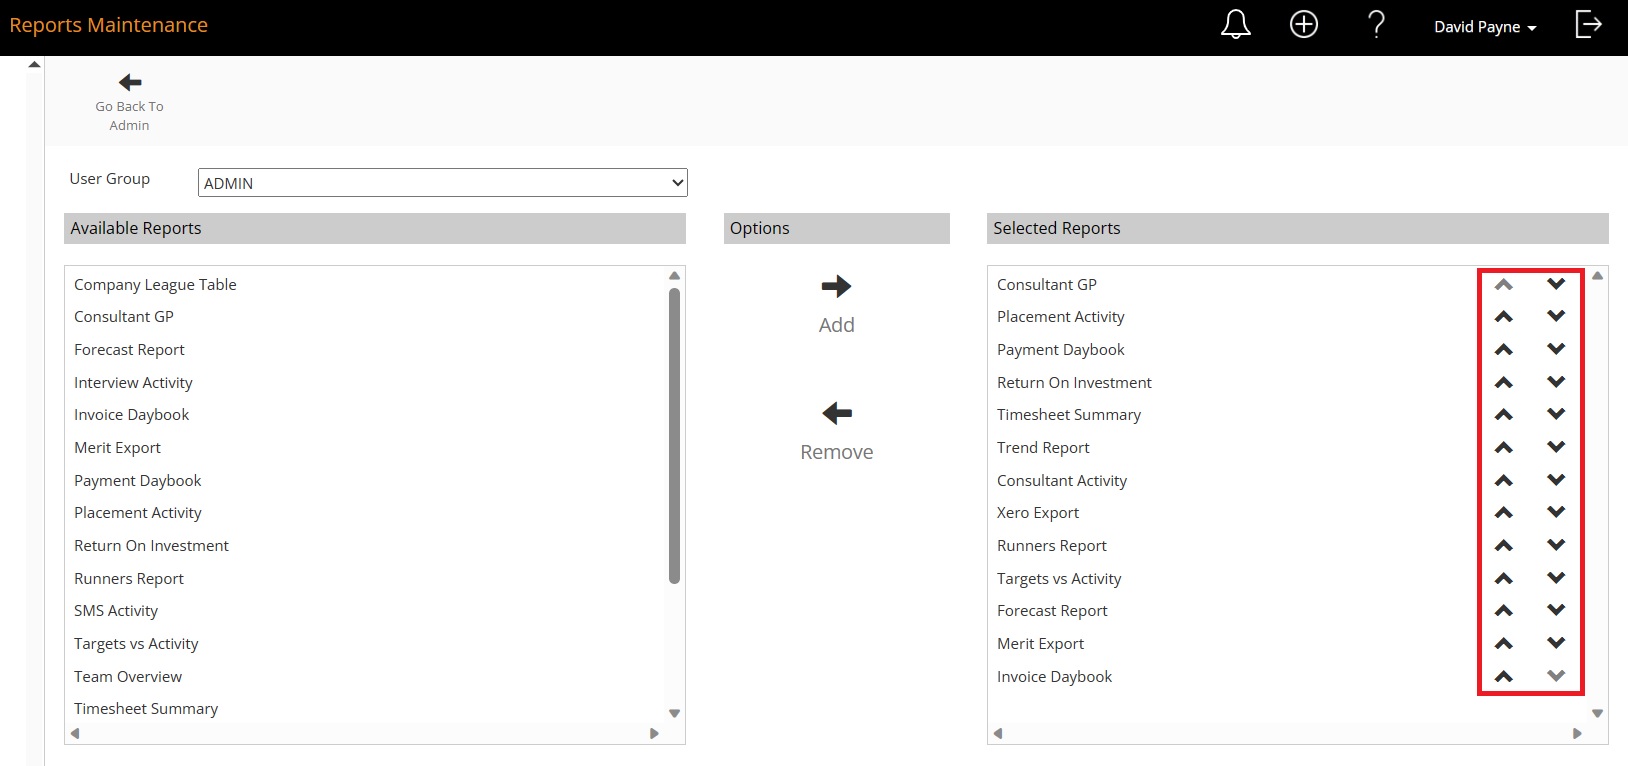
Task: Select Forecast Report in Available Reports
Action: (x=129, y=350)
